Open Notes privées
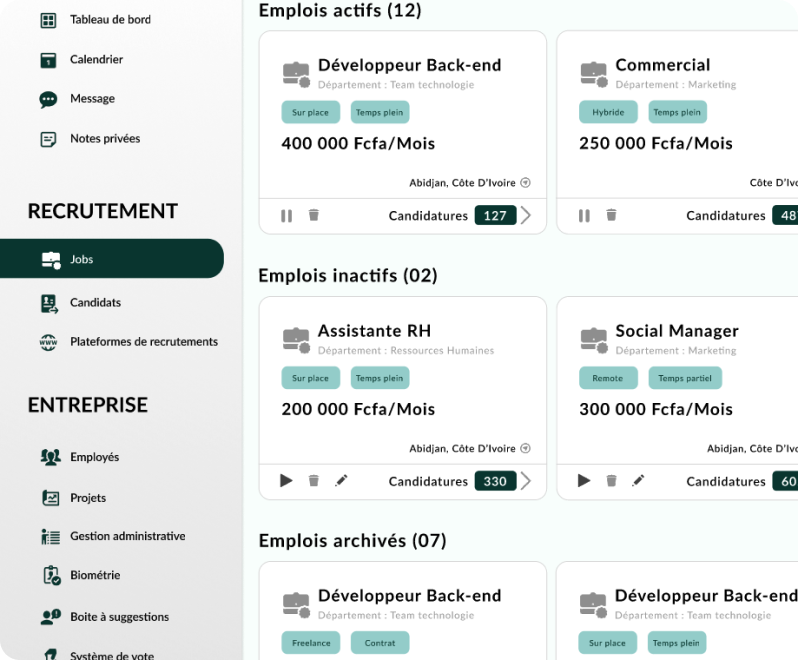 point(105,138)
